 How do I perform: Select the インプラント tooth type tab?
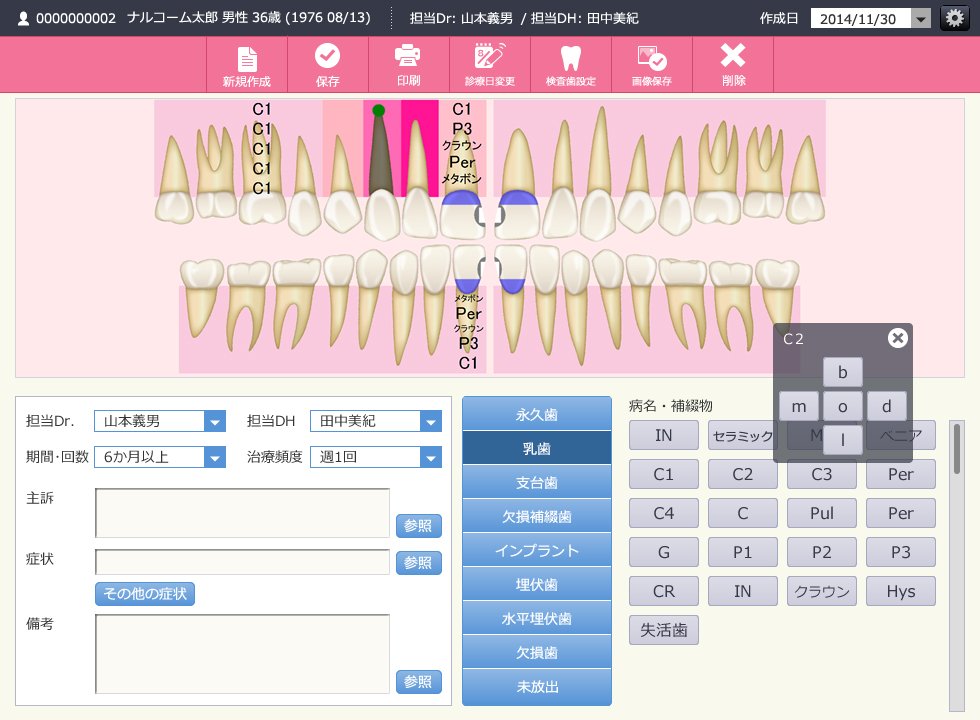tap(537, 550)
